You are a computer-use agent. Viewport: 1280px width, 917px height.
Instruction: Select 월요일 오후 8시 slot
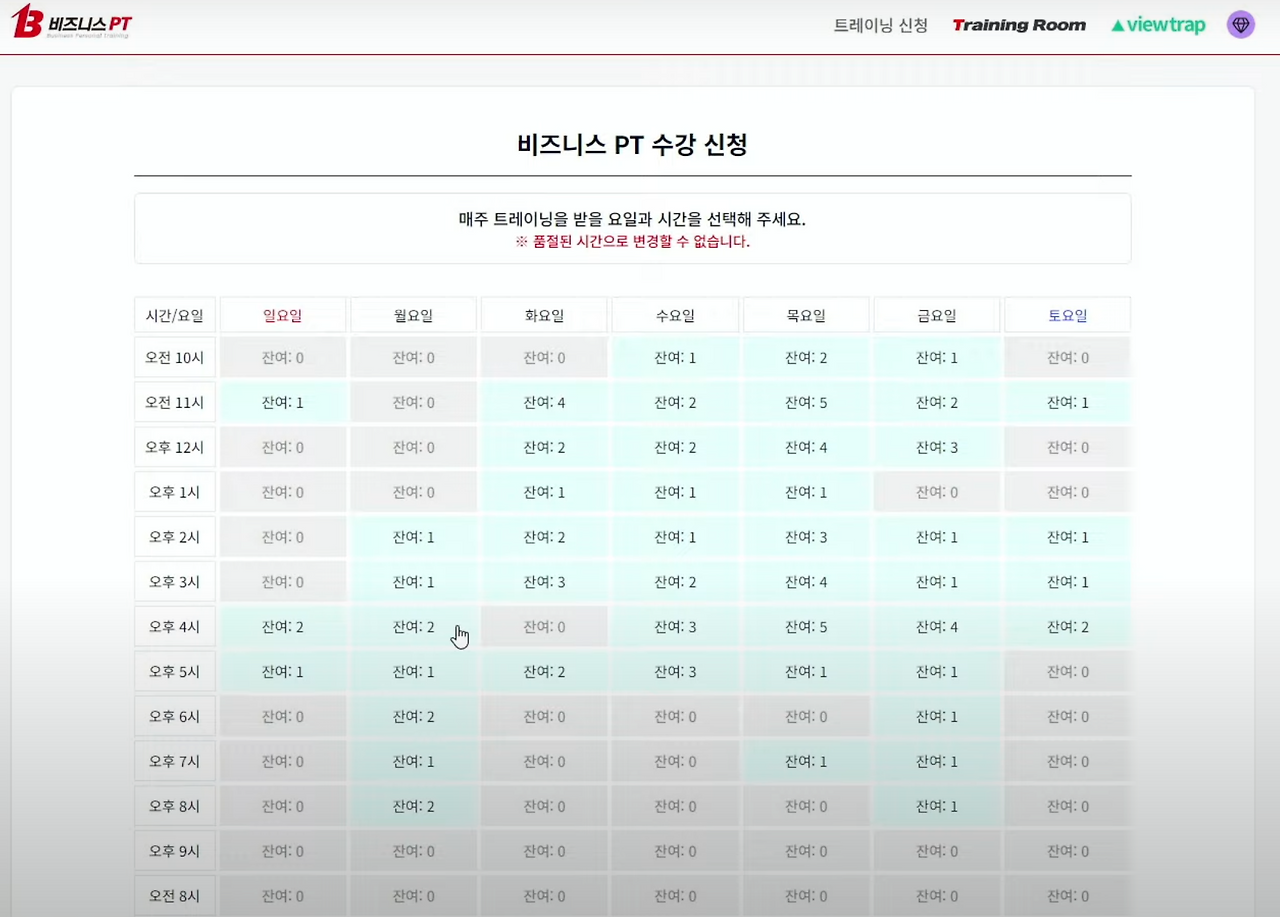(x=413, y=807)
